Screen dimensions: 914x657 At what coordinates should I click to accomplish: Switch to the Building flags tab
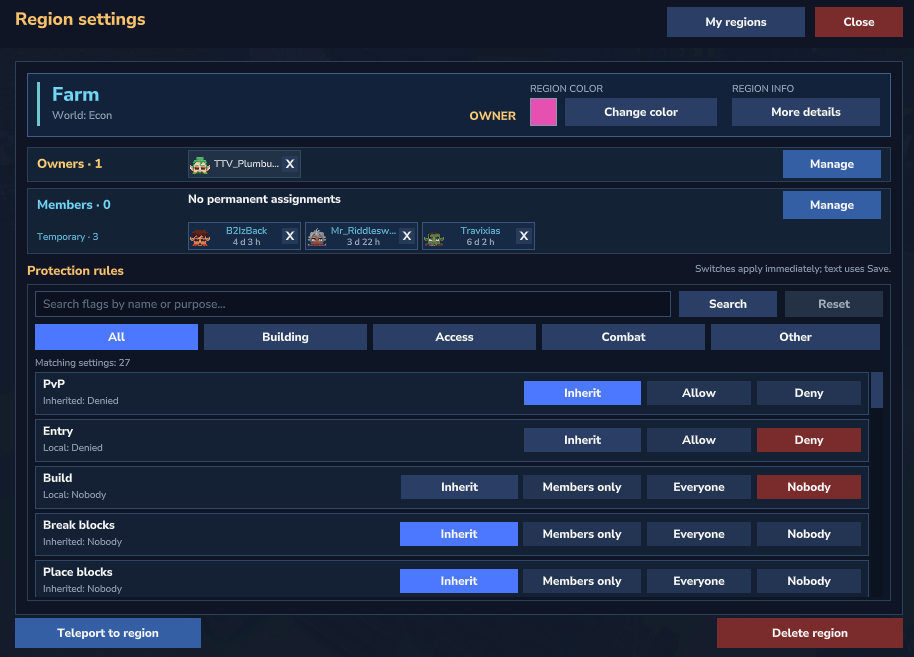[x=286, y=337]
